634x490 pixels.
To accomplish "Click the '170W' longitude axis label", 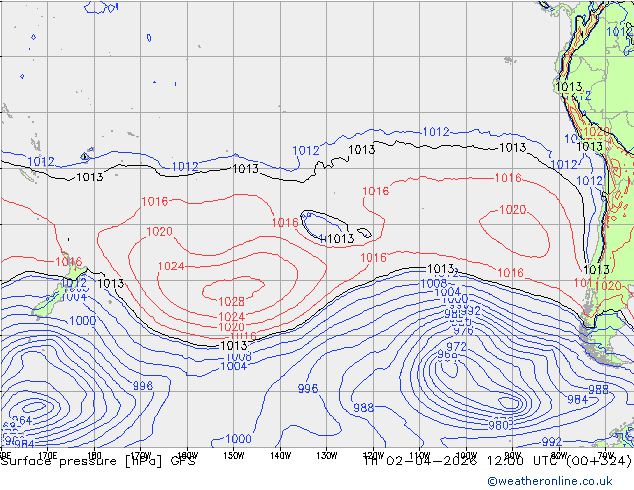I will coord(141,456).
